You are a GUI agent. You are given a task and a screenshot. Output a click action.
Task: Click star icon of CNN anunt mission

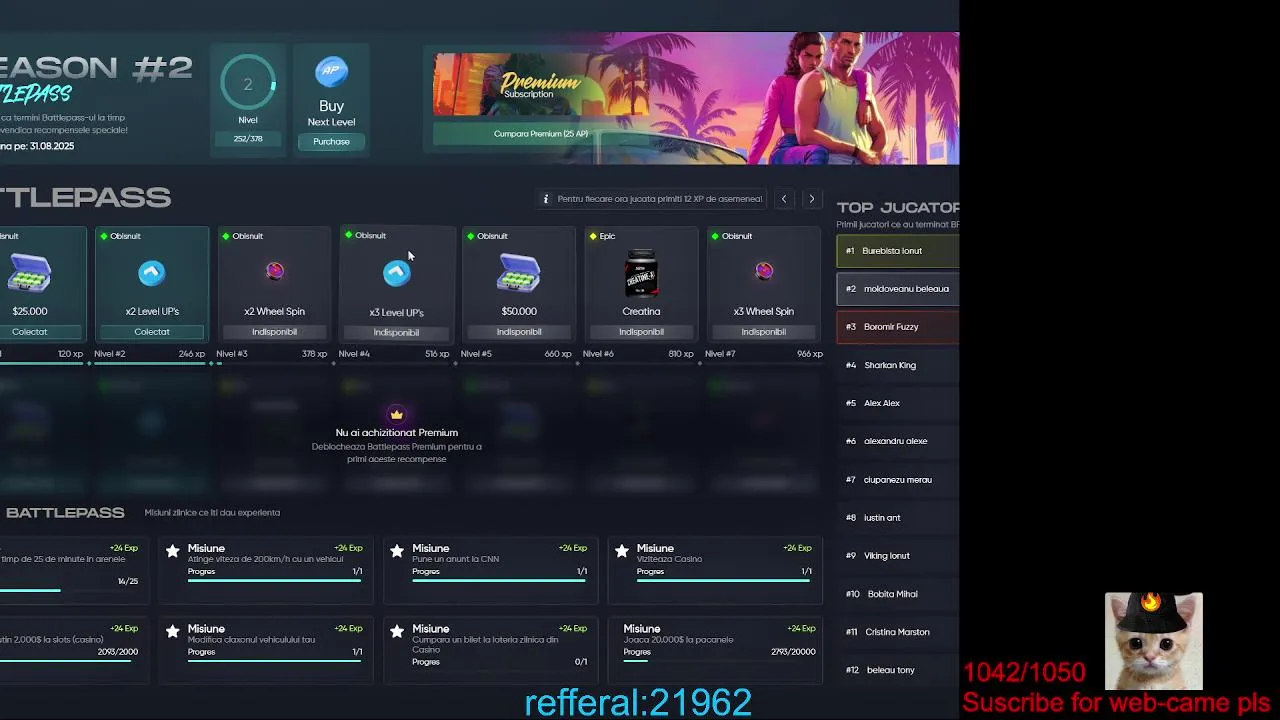(x=397, y=551)
